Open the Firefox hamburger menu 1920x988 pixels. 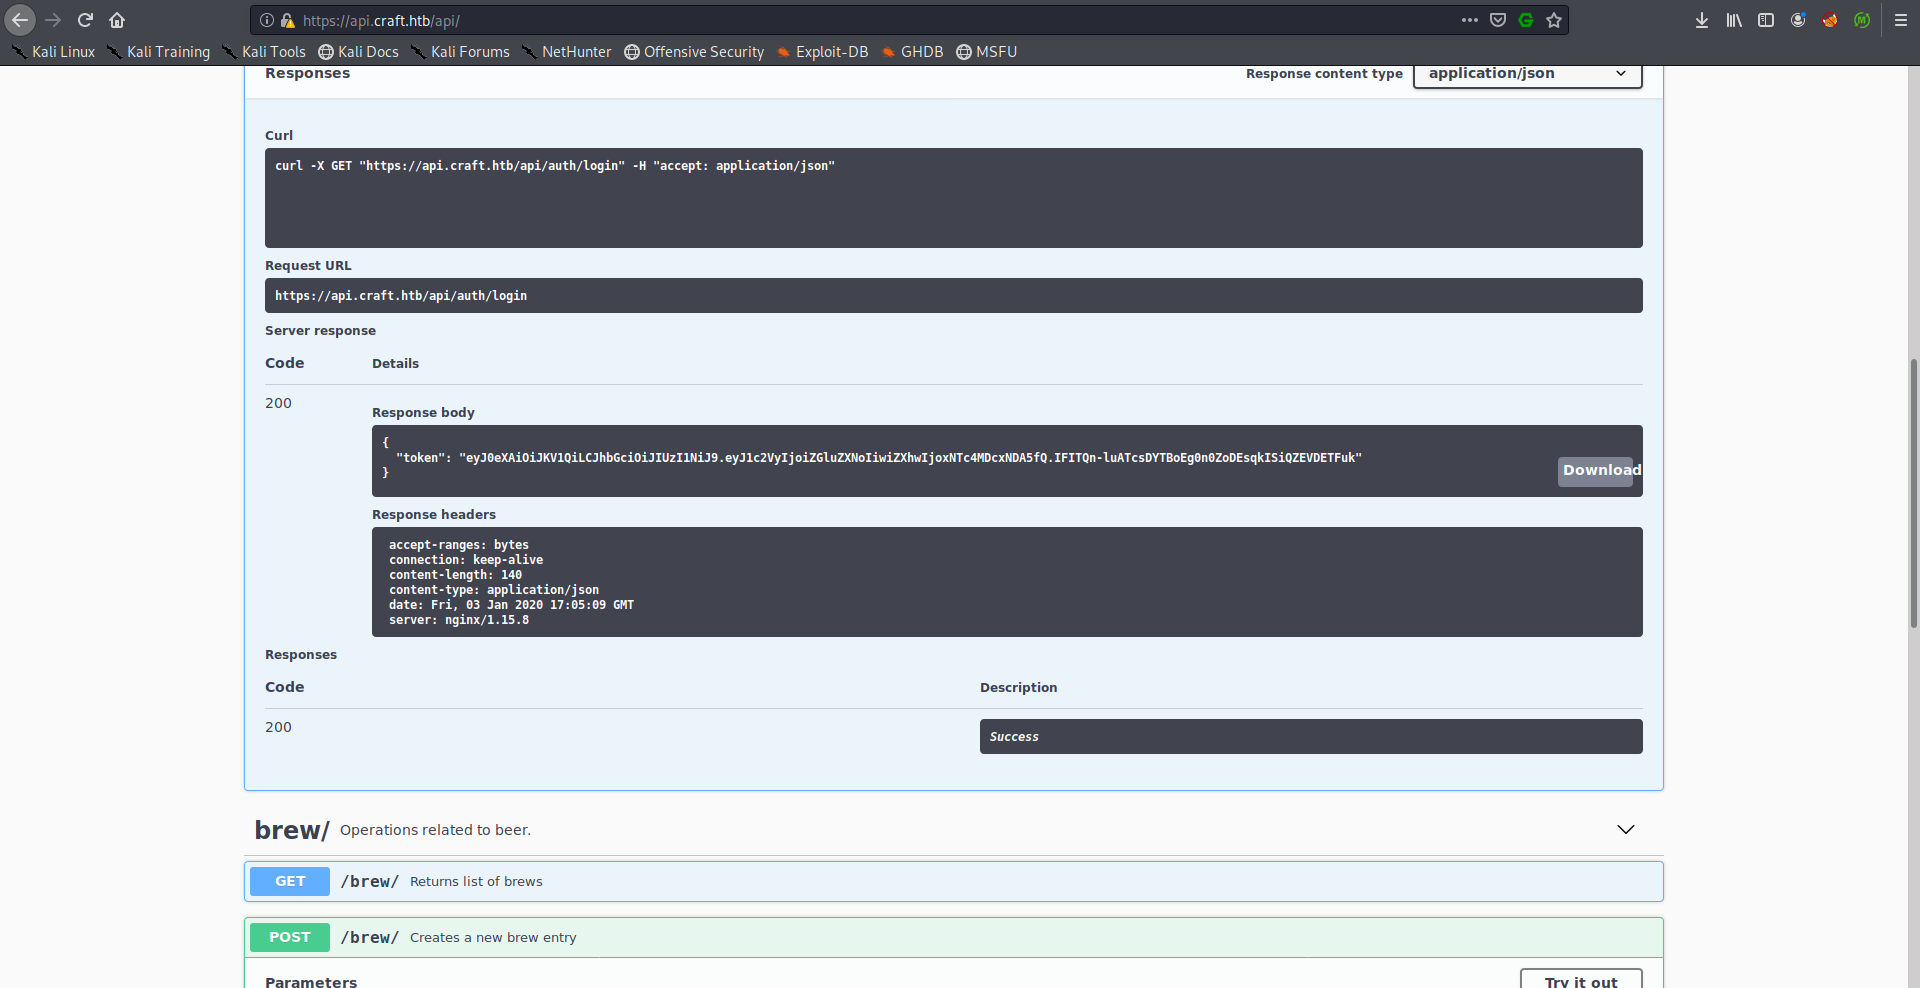1901,20
